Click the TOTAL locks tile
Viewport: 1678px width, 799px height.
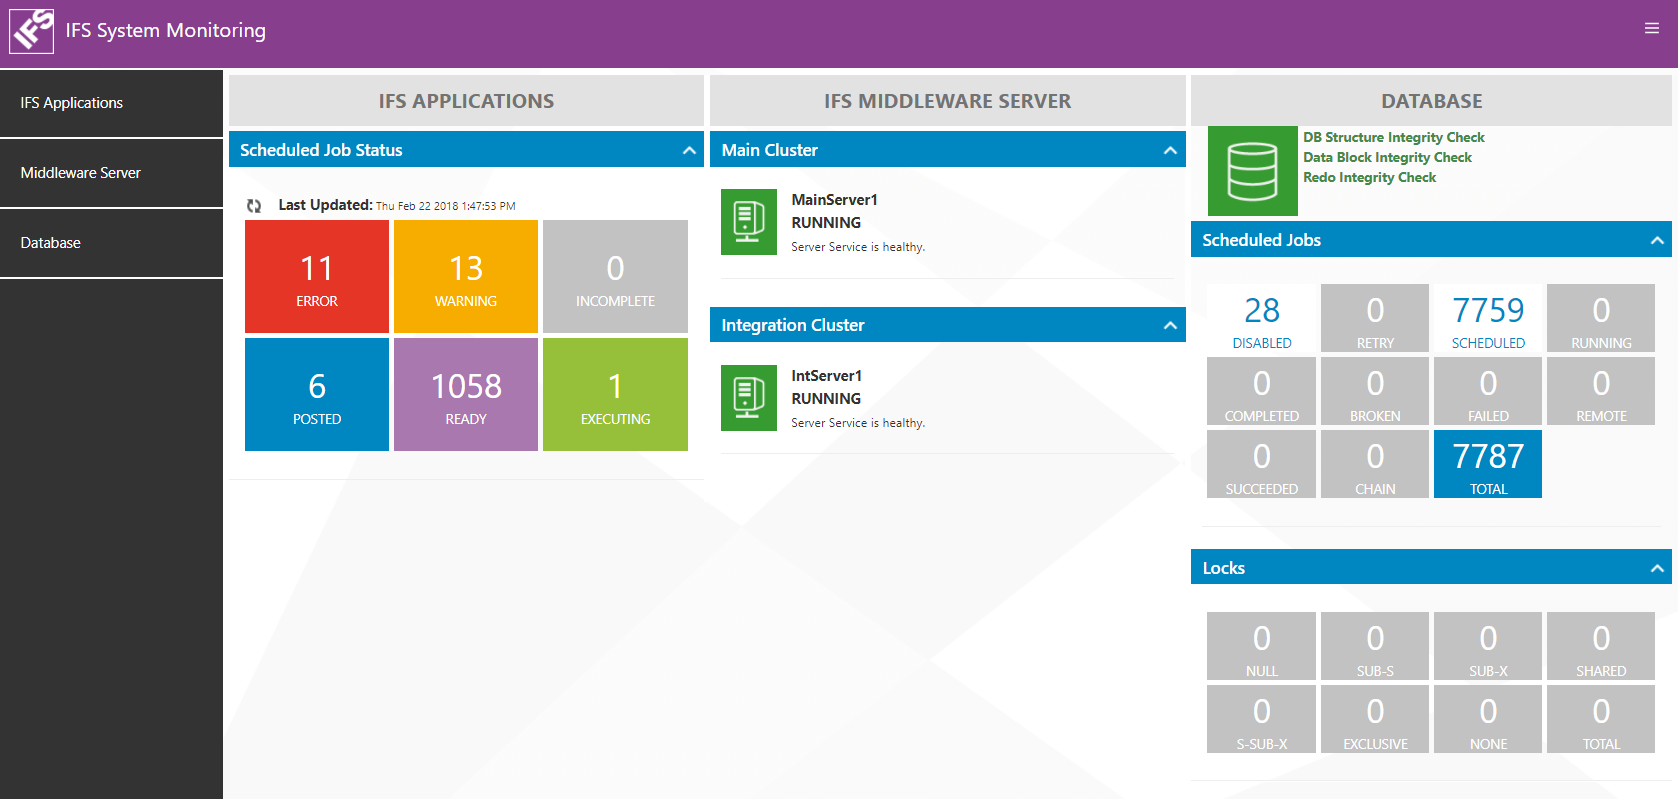pyautogui.click(x=1601, y=719)
